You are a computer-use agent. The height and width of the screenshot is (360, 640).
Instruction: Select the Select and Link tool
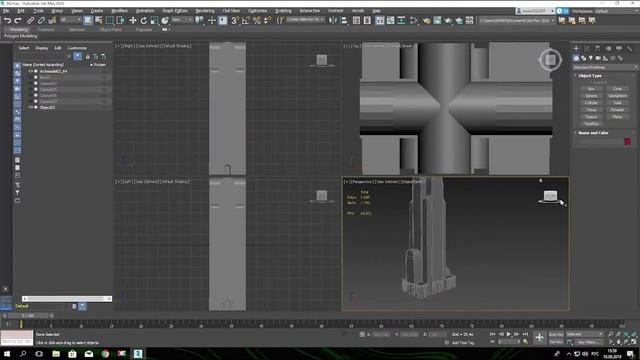pos(31,20)
